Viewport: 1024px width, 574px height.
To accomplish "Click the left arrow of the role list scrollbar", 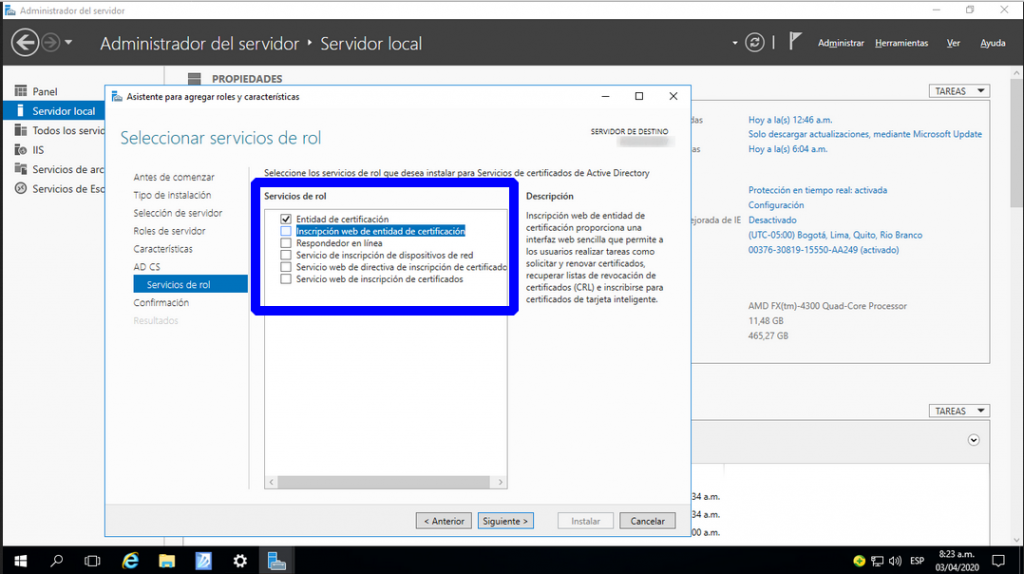I will pos(272,482).
